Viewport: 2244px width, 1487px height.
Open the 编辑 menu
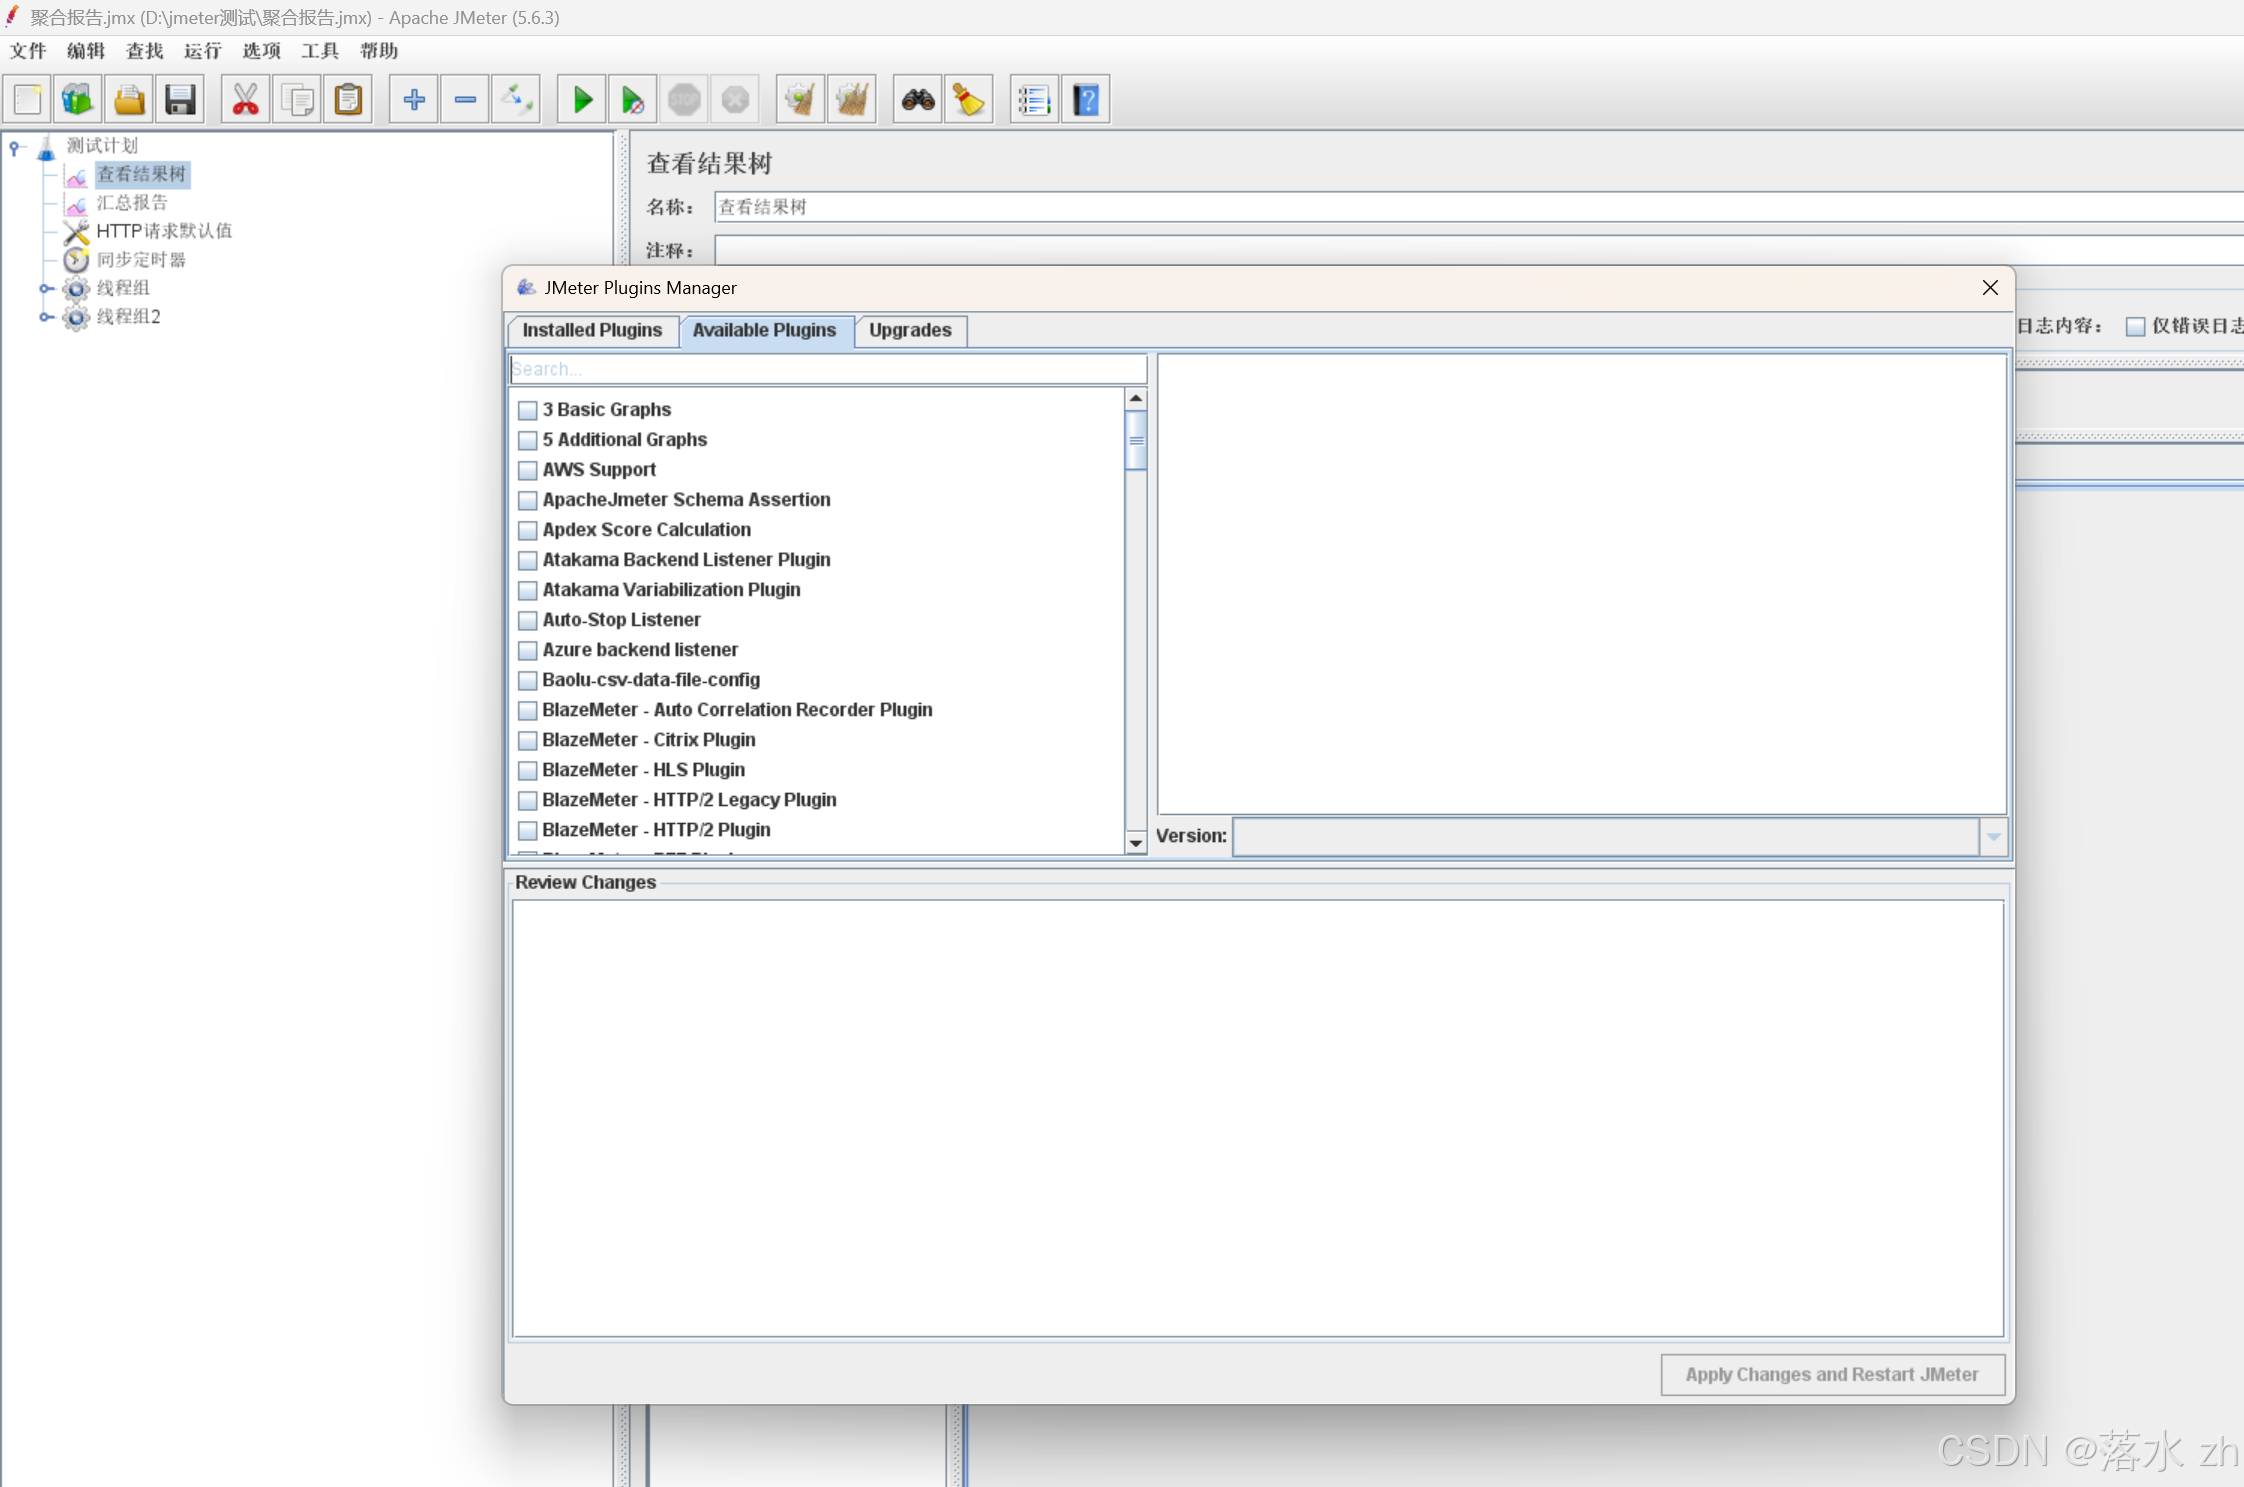pos(86,51)
